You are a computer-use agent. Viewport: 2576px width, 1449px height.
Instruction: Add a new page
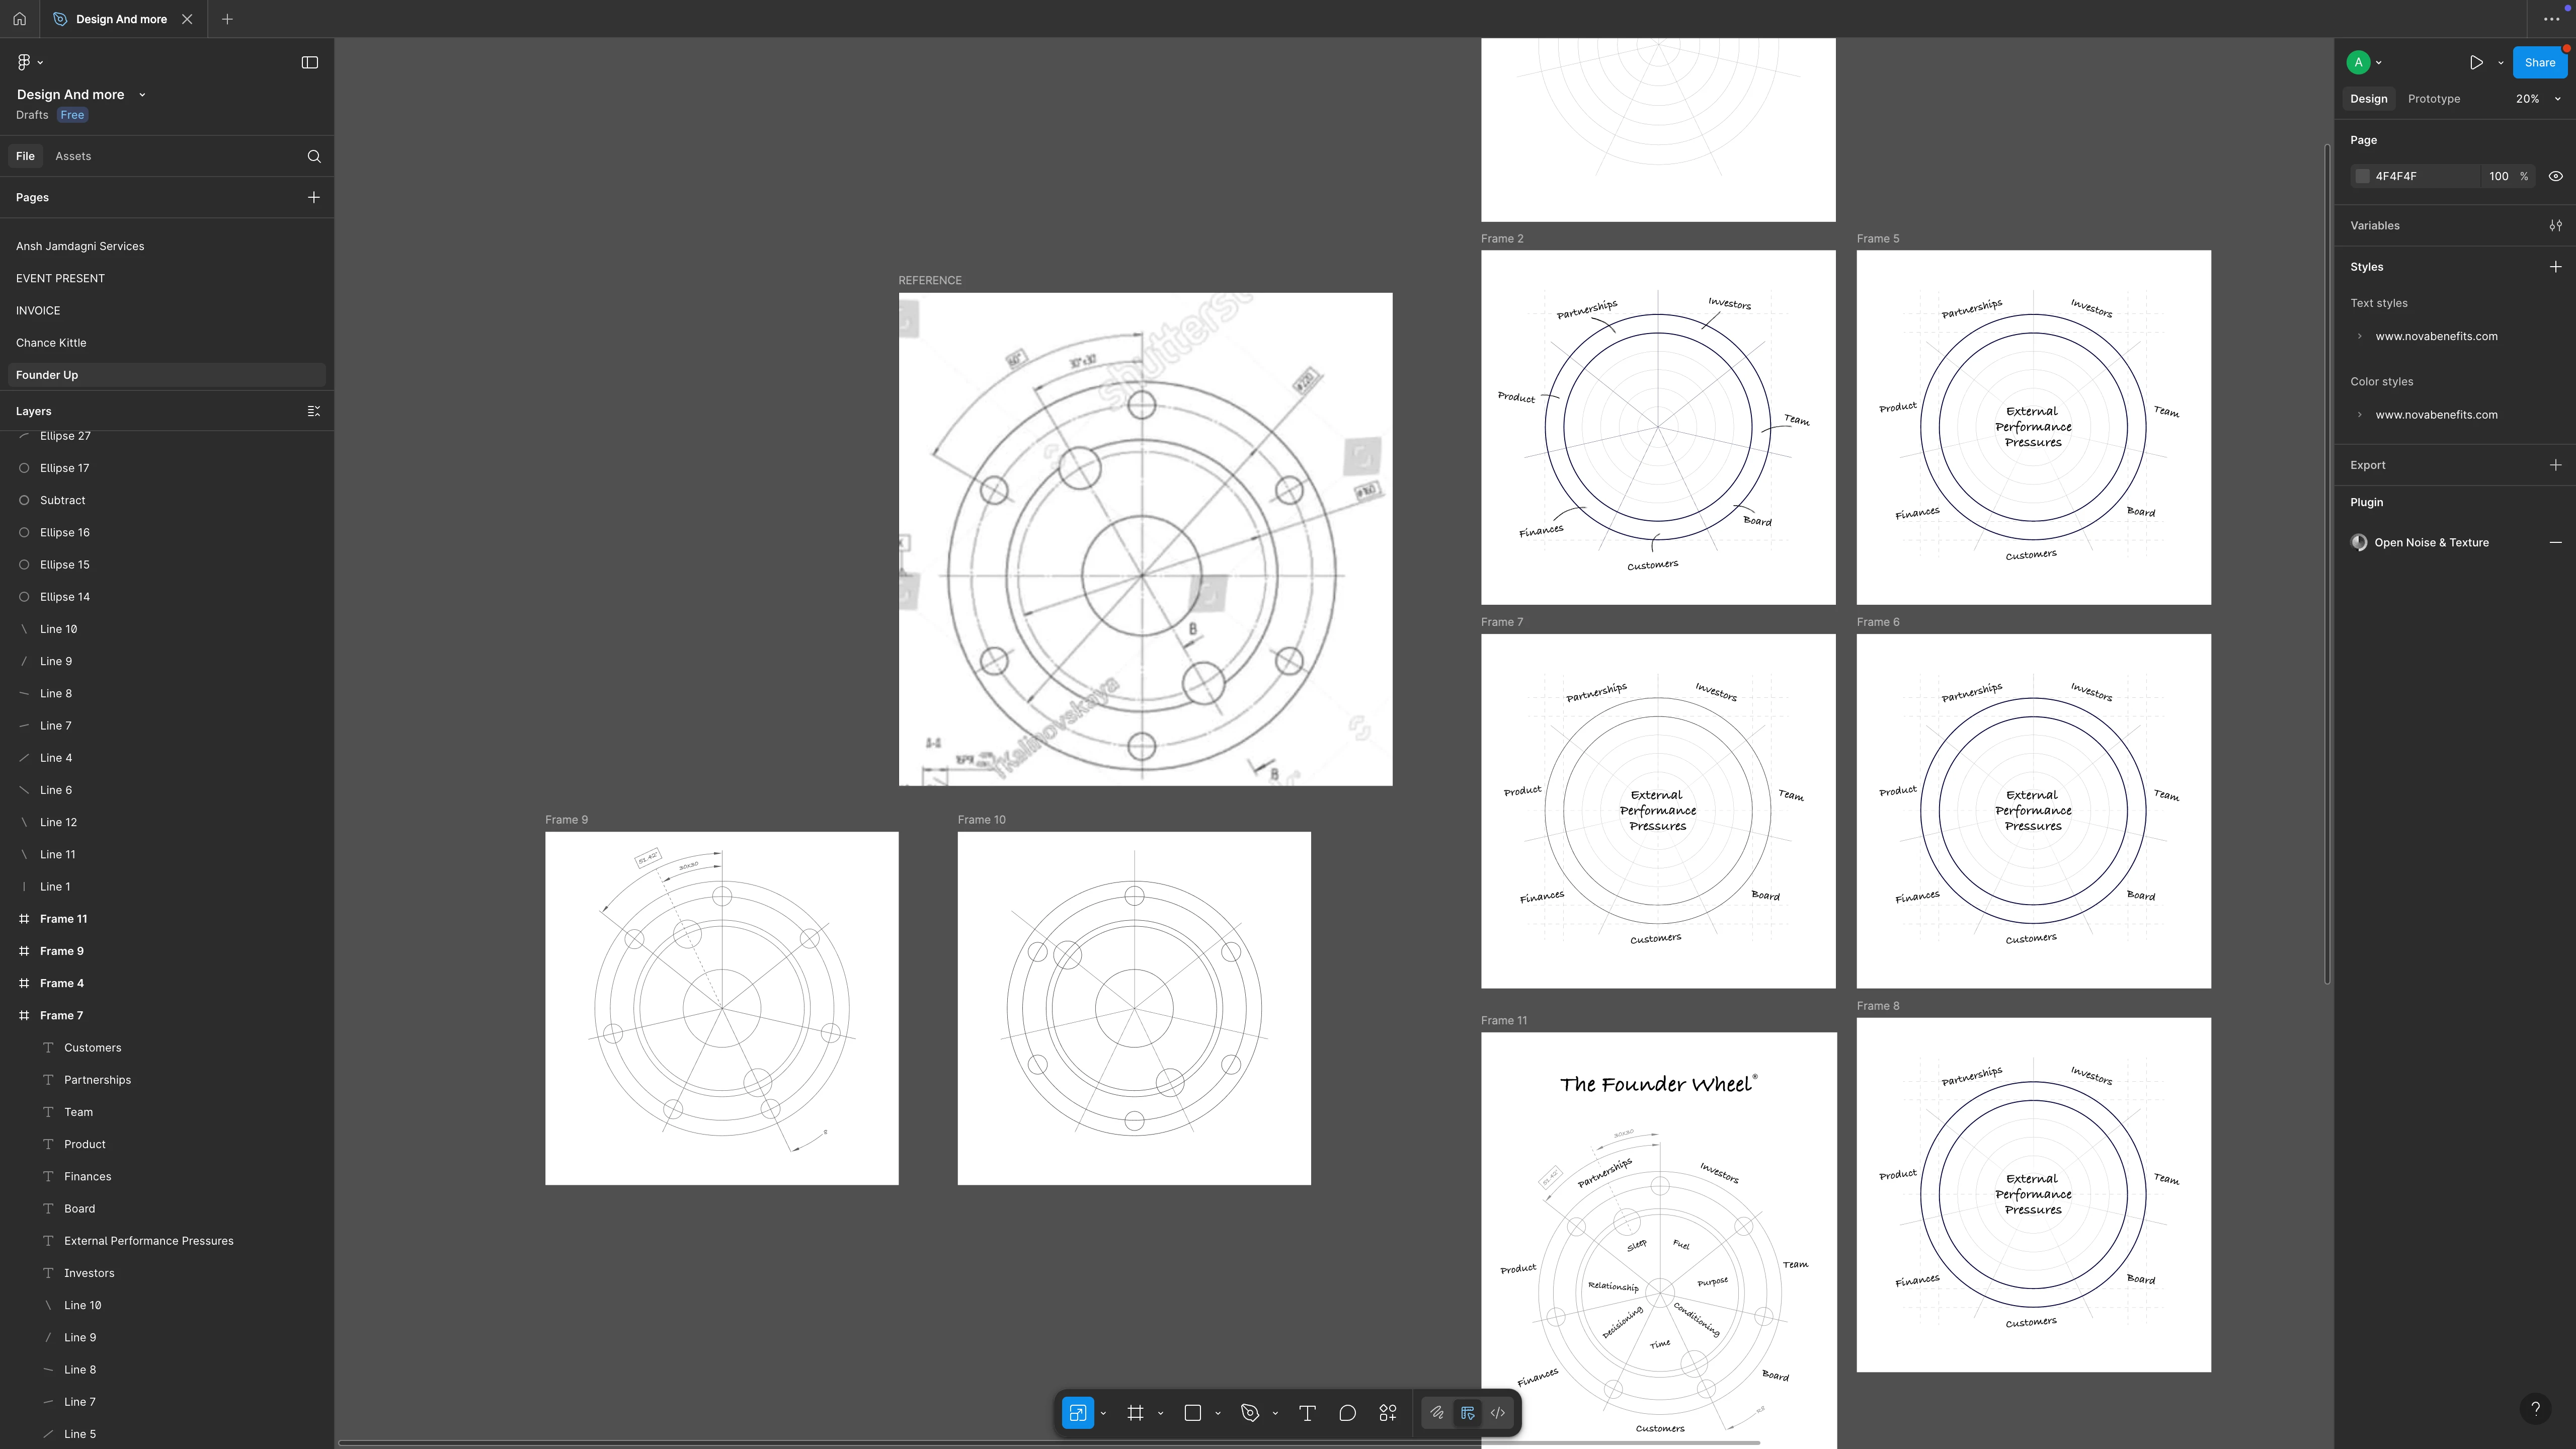[x=314, y=197]
